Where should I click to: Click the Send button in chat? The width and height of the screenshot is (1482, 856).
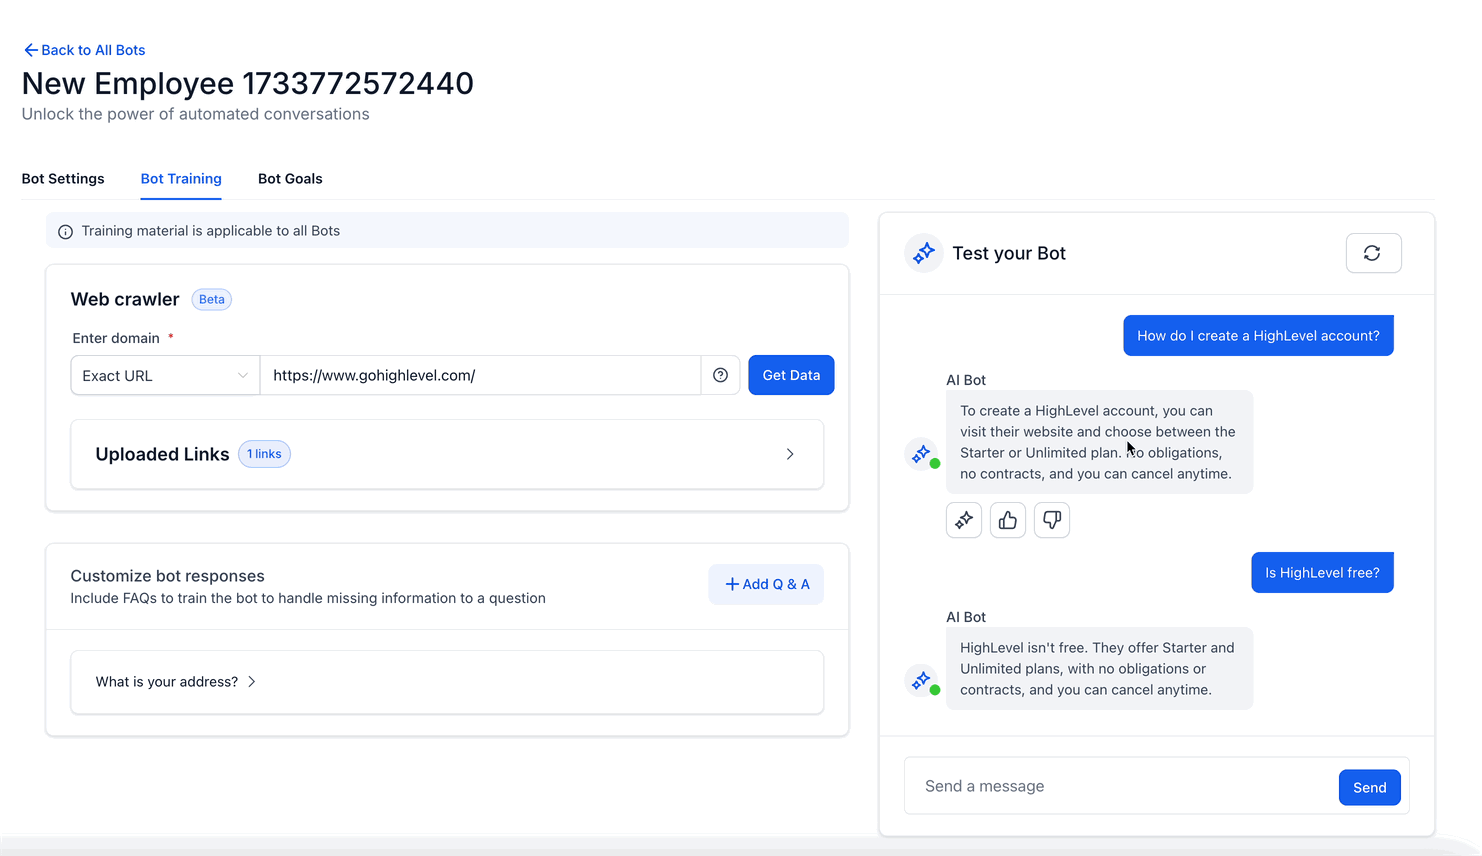pyautogui.click(x=1369, y=788)
